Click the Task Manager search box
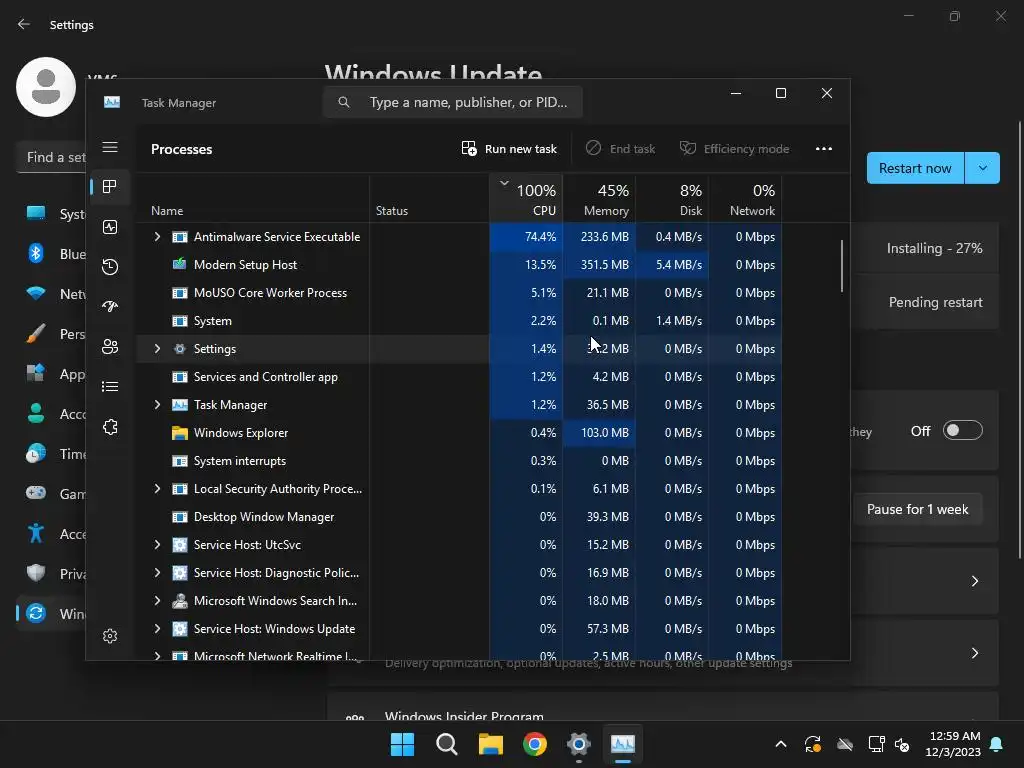Viewport: 1024px width, 768px height. click(453, 102)
